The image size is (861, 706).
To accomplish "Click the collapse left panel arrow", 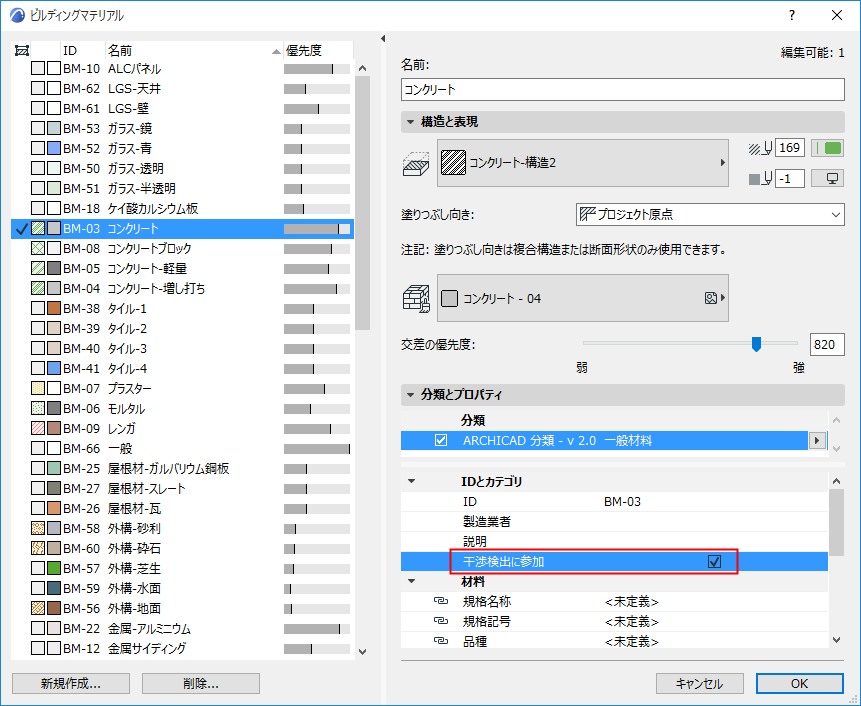I will (x=383, y=38).
